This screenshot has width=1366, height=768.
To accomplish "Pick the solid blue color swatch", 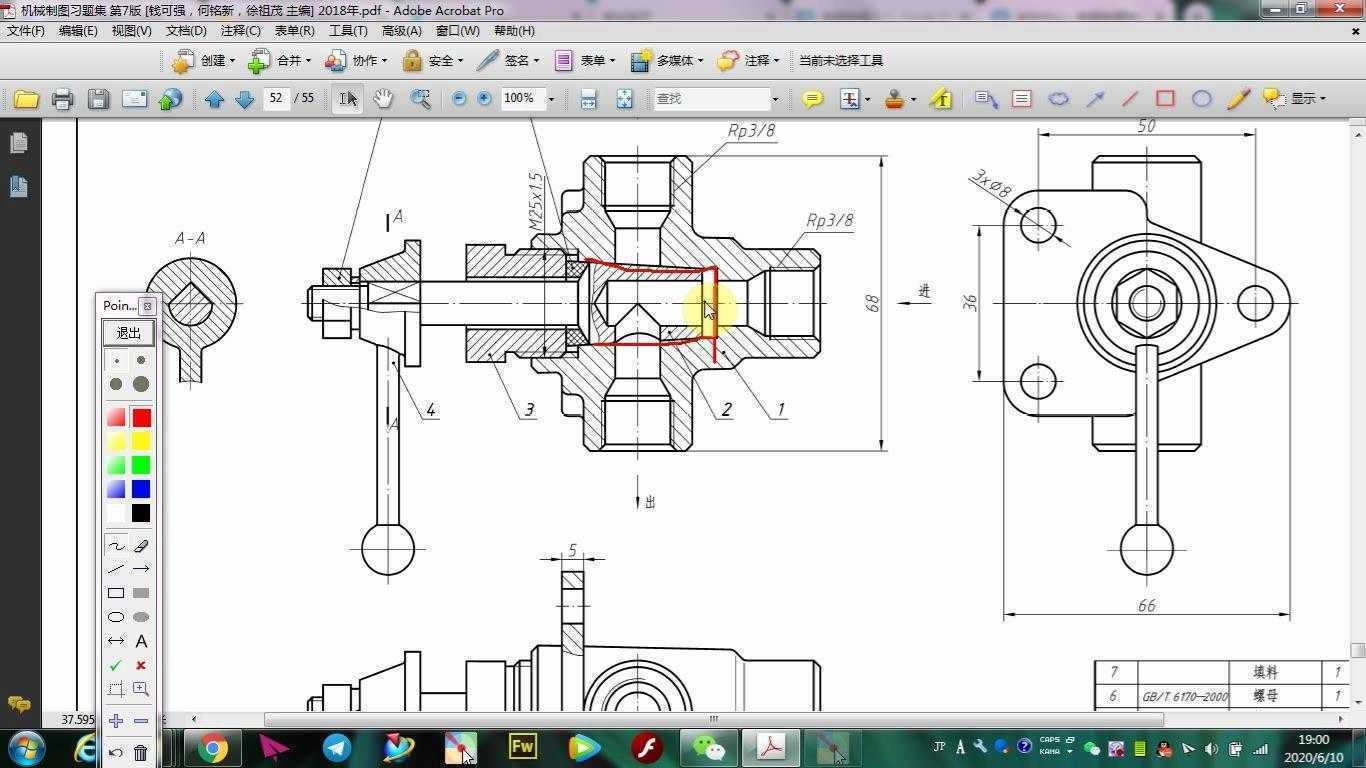I will (x=141, y=489).
